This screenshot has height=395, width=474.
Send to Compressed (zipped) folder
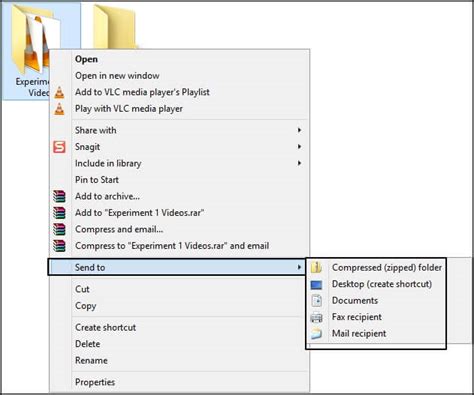click(387, 268)
